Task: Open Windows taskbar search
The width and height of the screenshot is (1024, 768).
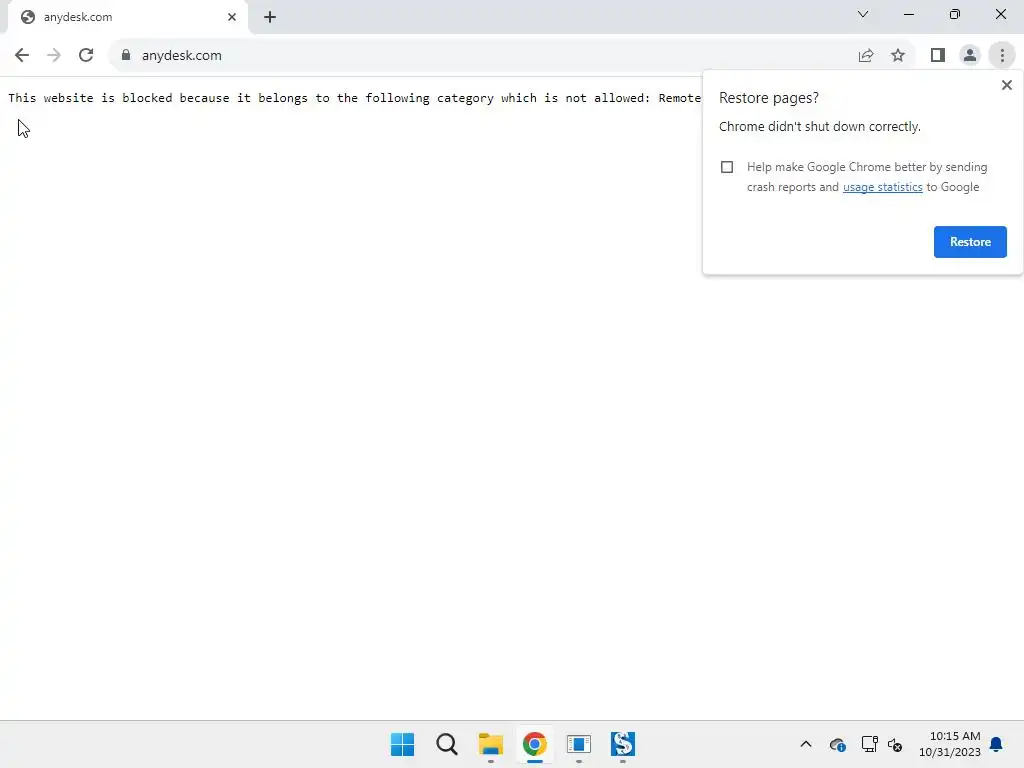Action: pyautogui.click(x=447, y=744)
